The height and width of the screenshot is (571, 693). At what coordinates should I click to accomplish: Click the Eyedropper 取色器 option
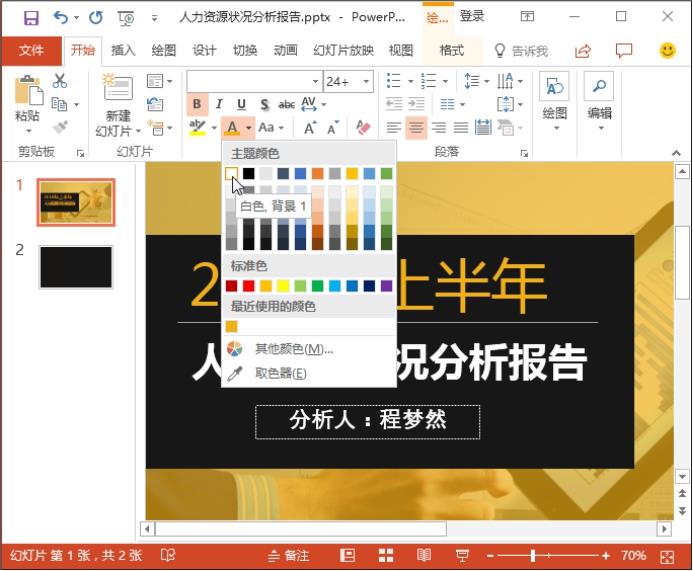coord(280,373)
